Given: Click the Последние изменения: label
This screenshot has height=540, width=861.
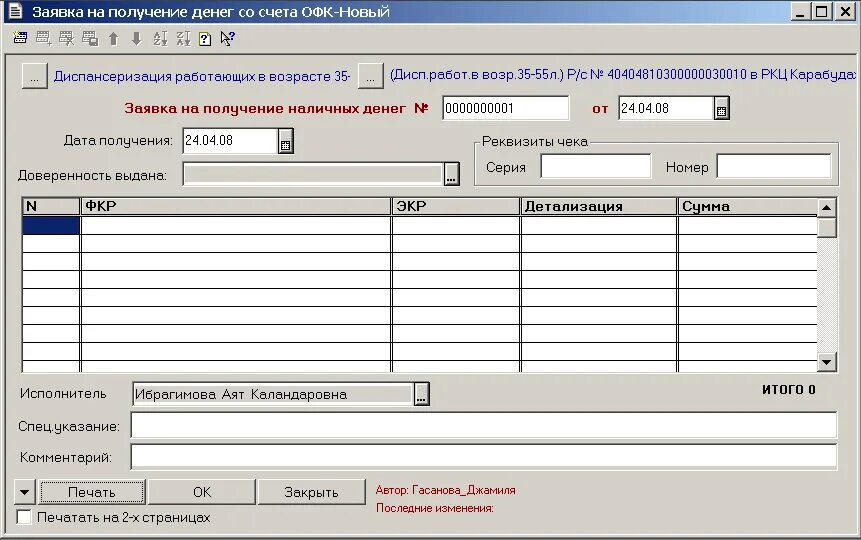Looking at the screenshot, I should (435, 508).
